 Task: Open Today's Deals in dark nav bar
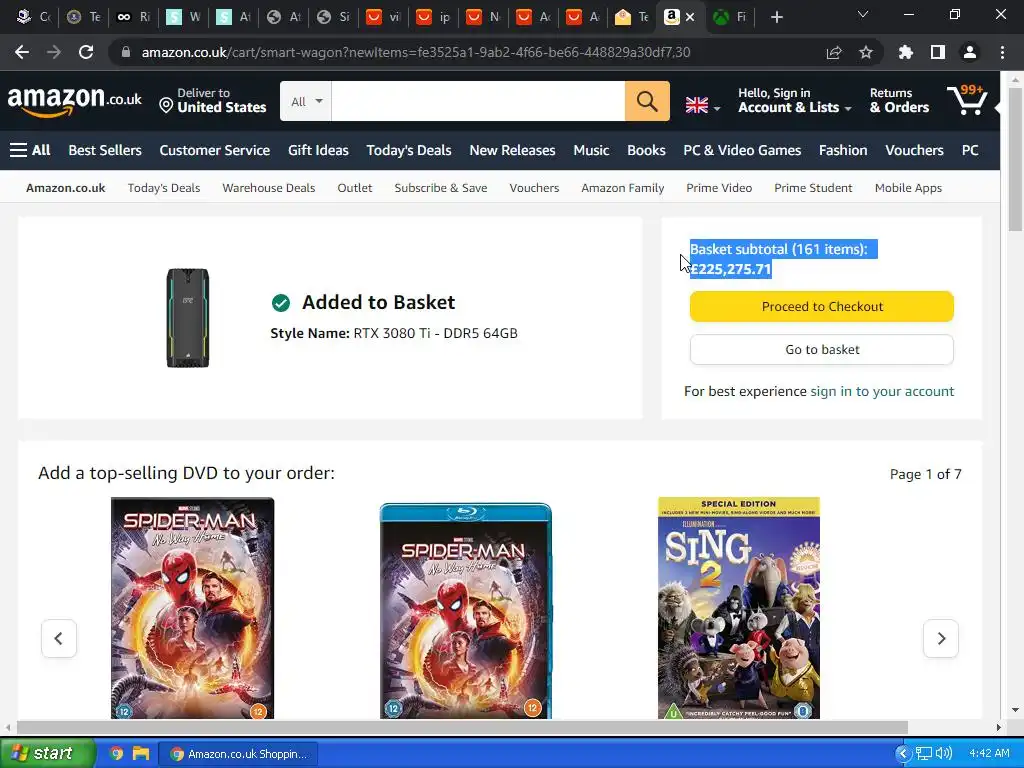[409, 150]
